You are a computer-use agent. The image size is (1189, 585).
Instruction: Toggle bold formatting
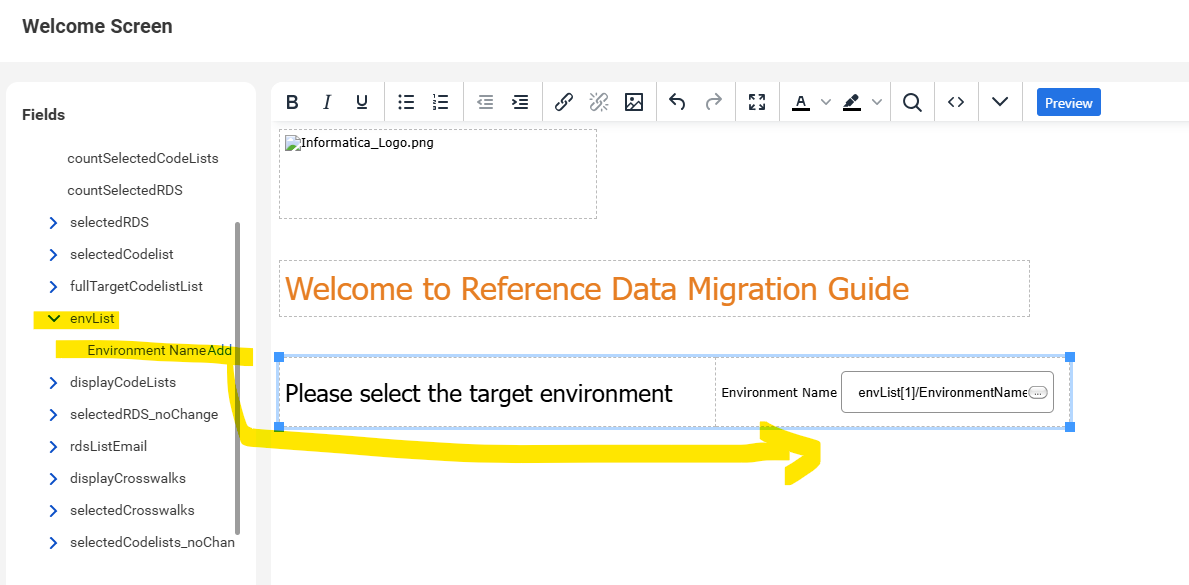291,102
